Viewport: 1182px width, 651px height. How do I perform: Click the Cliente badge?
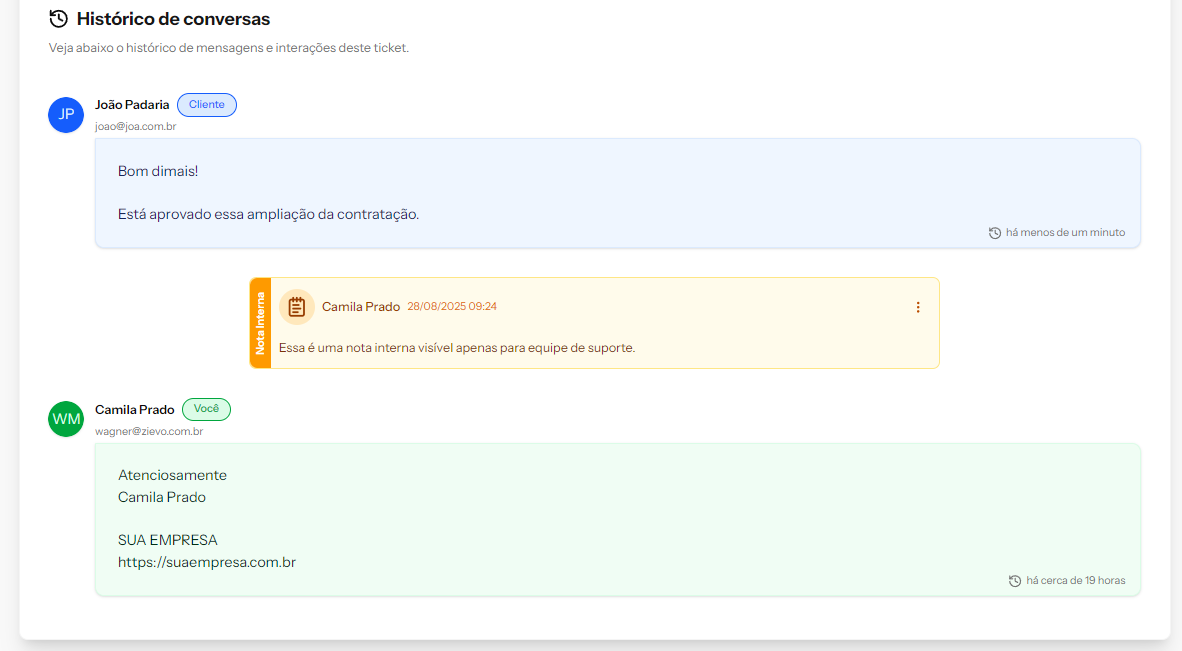click(x=207, y=105)
